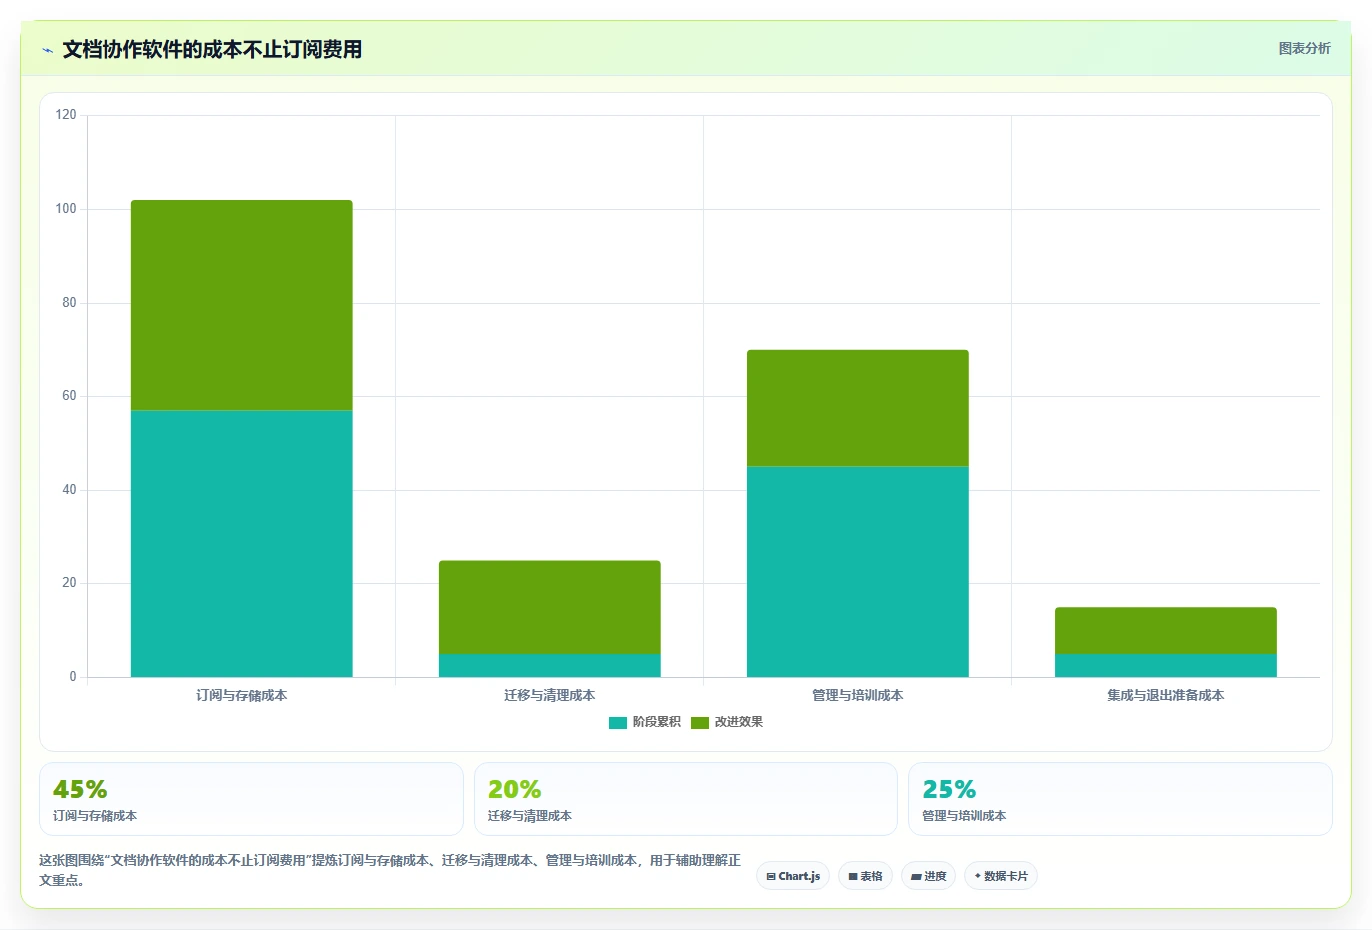
Task: Click the 表格 tag chip
Action: pyautogui.click(x=865, y=876)
